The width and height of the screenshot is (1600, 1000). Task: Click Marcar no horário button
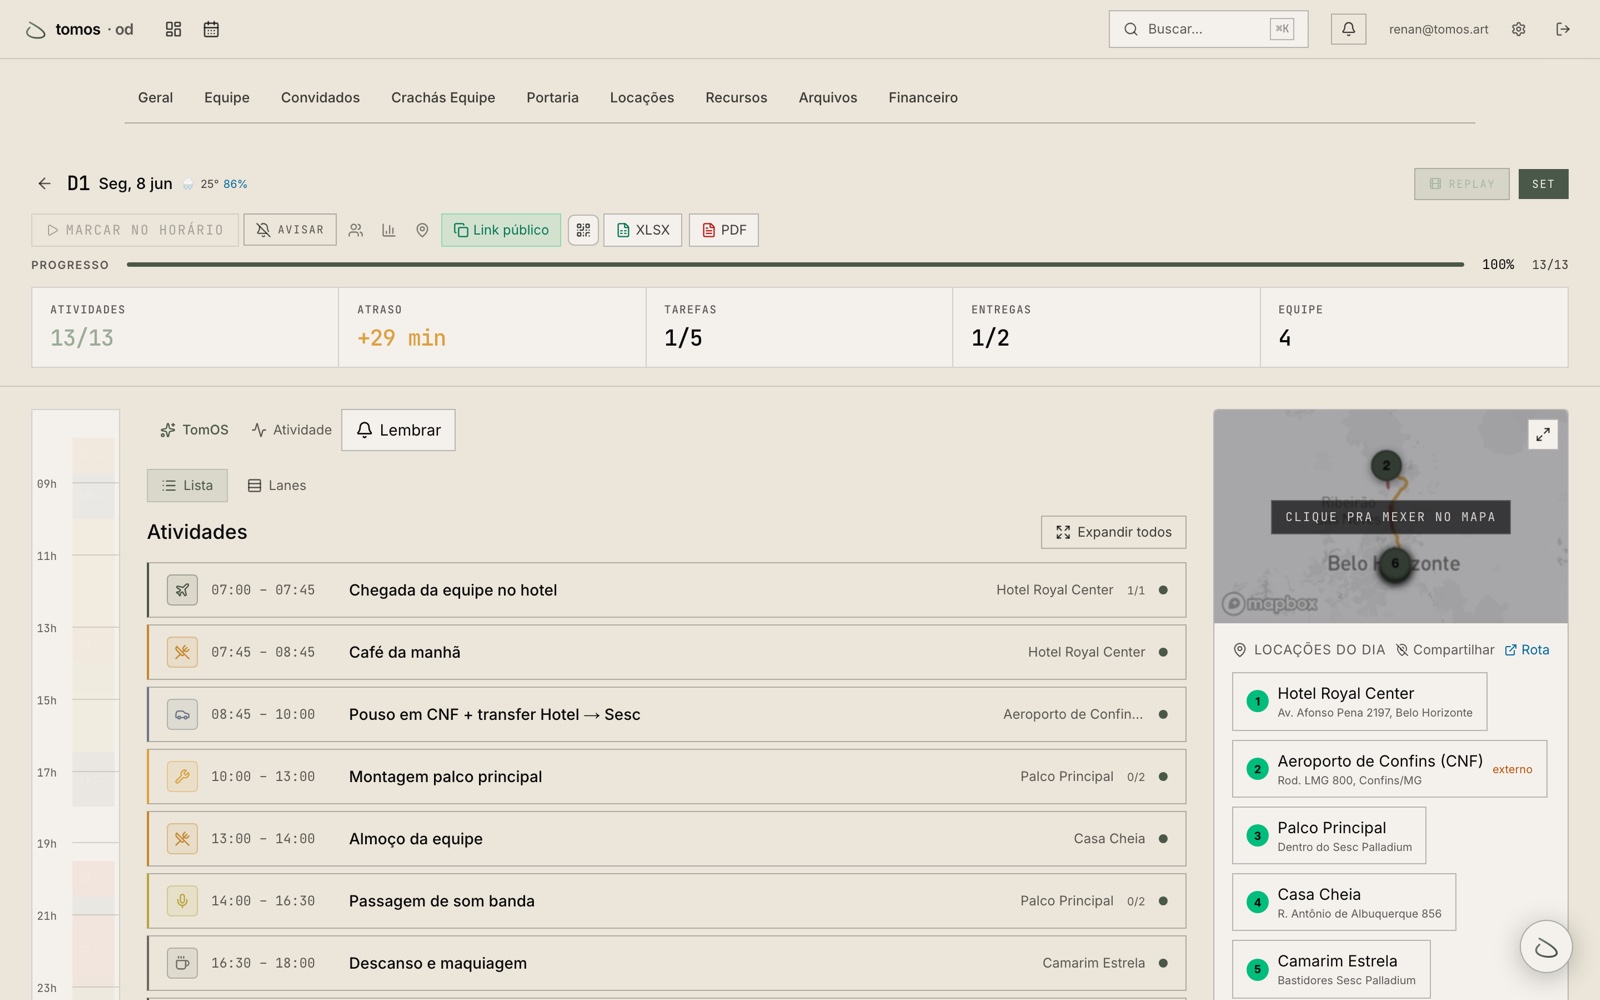point(135,230)
